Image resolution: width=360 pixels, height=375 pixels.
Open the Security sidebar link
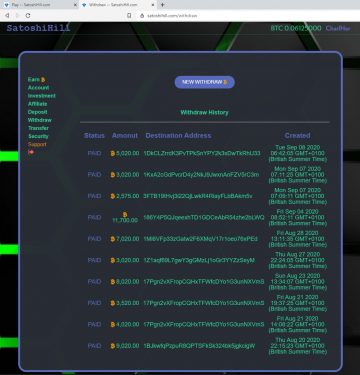tap(38, 136)
